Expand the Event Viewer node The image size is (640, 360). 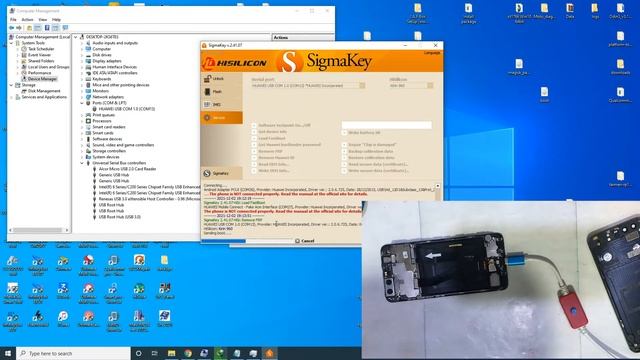[x=18, y=55]
